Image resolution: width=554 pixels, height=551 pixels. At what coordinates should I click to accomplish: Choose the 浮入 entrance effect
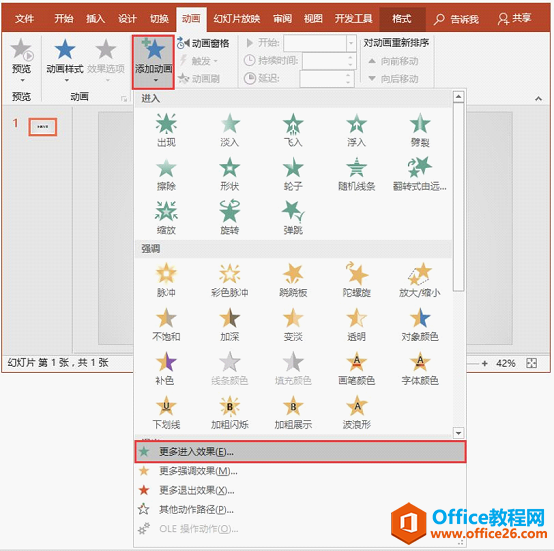[x=356, y=130]
